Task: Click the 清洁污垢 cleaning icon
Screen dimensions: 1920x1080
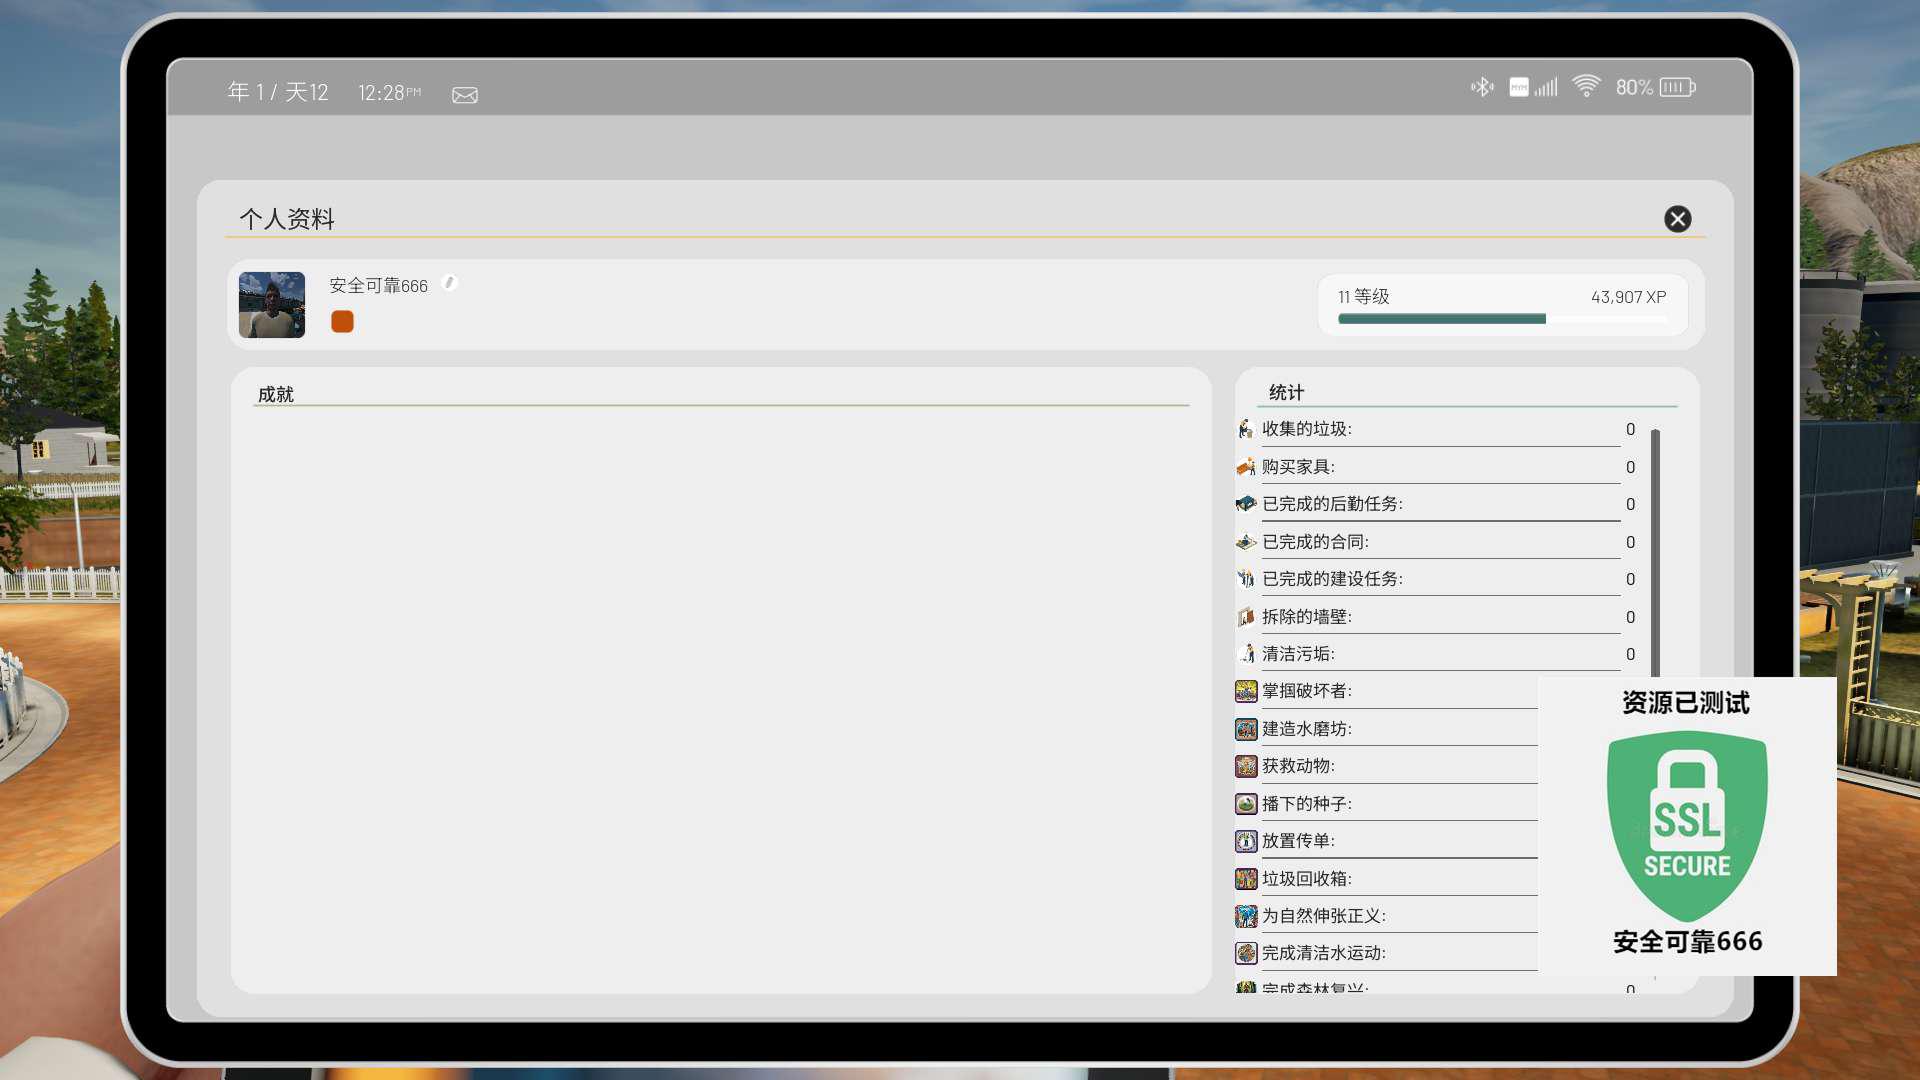Action: pos(1246,654)
